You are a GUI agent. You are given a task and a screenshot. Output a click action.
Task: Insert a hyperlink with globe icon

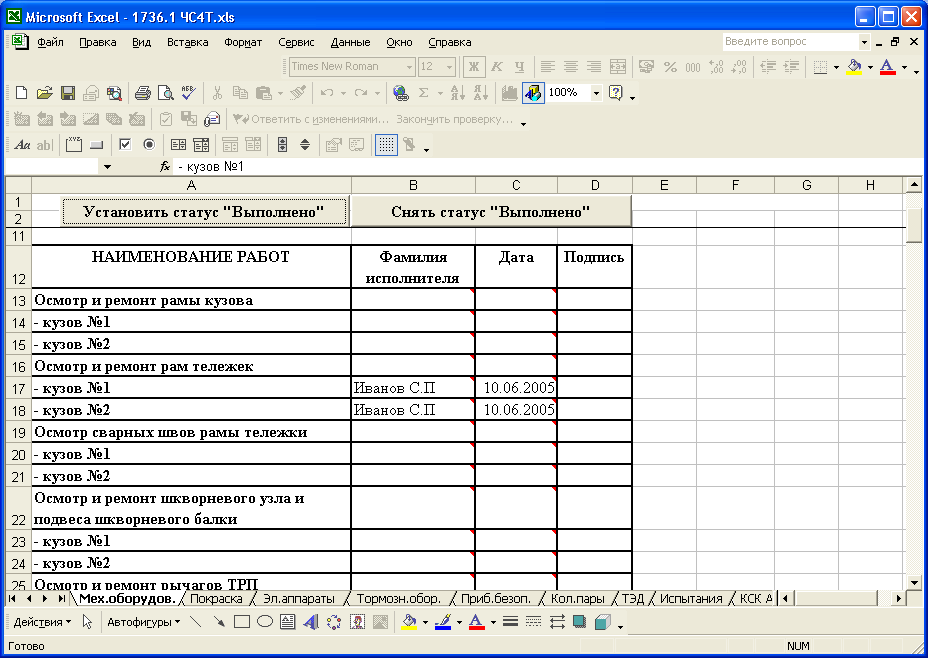[x=401, y=93]
